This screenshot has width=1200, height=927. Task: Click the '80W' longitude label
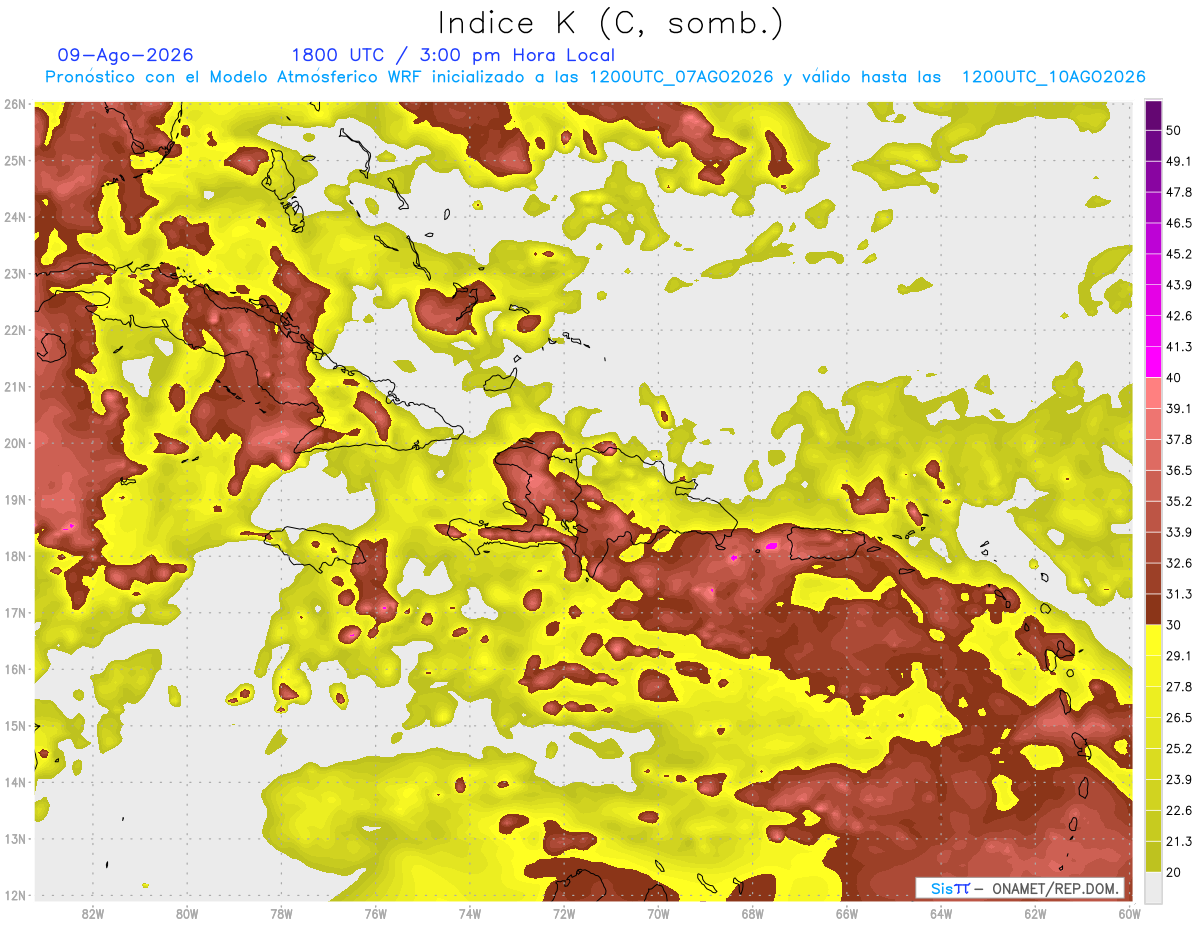tap(186, 914)
